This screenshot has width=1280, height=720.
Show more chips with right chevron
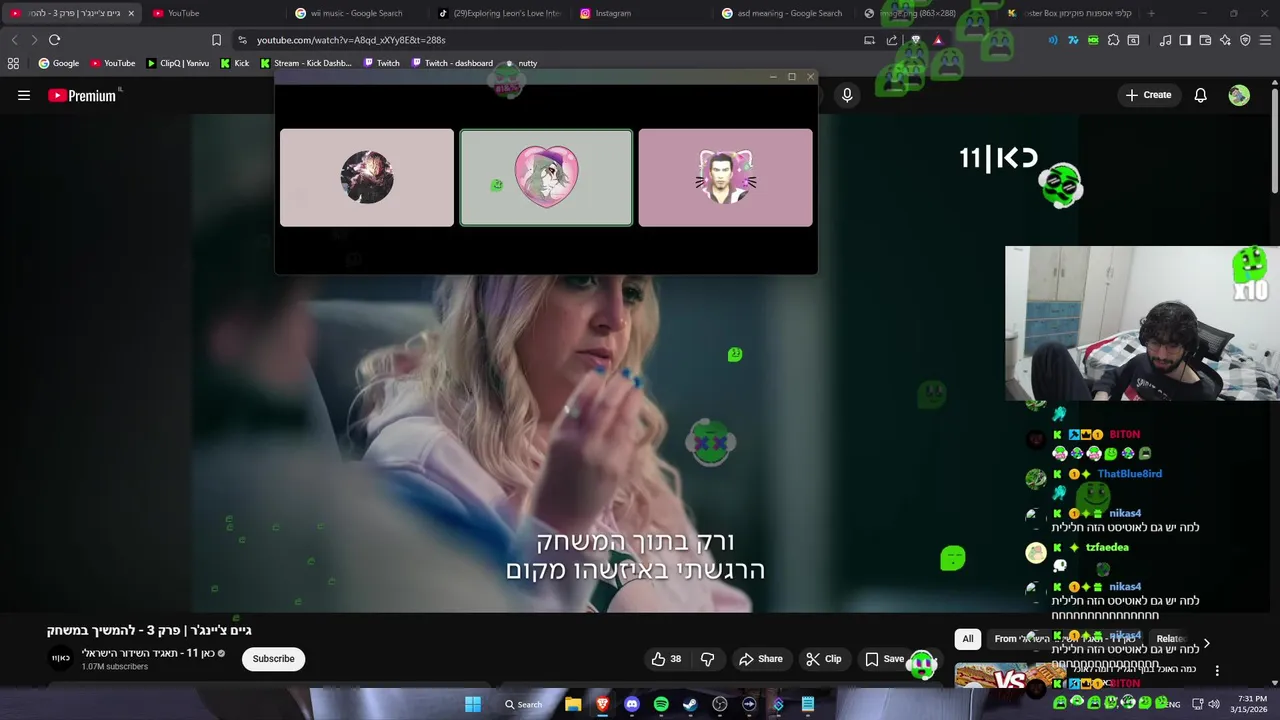[x=1206, y=643]
